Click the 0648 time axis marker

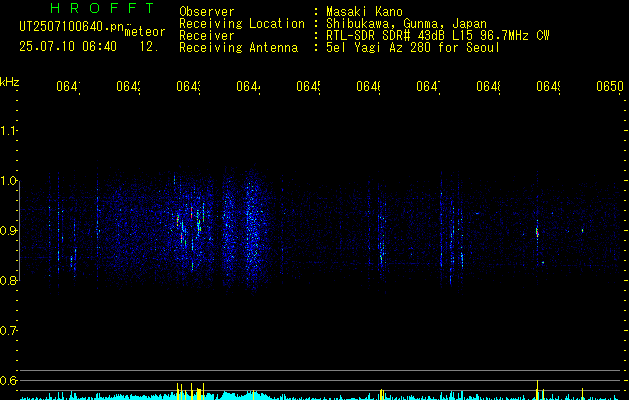tap(488, 86)
